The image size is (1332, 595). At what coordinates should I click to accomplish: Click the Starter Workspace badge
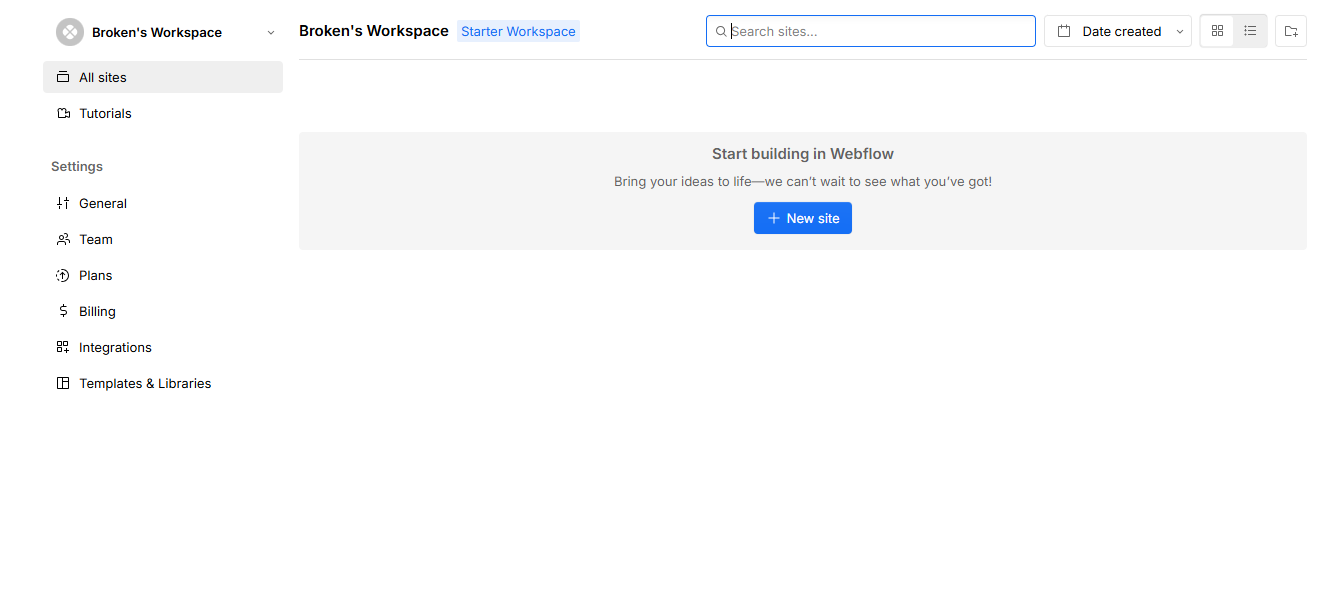[x=518, y=31]
